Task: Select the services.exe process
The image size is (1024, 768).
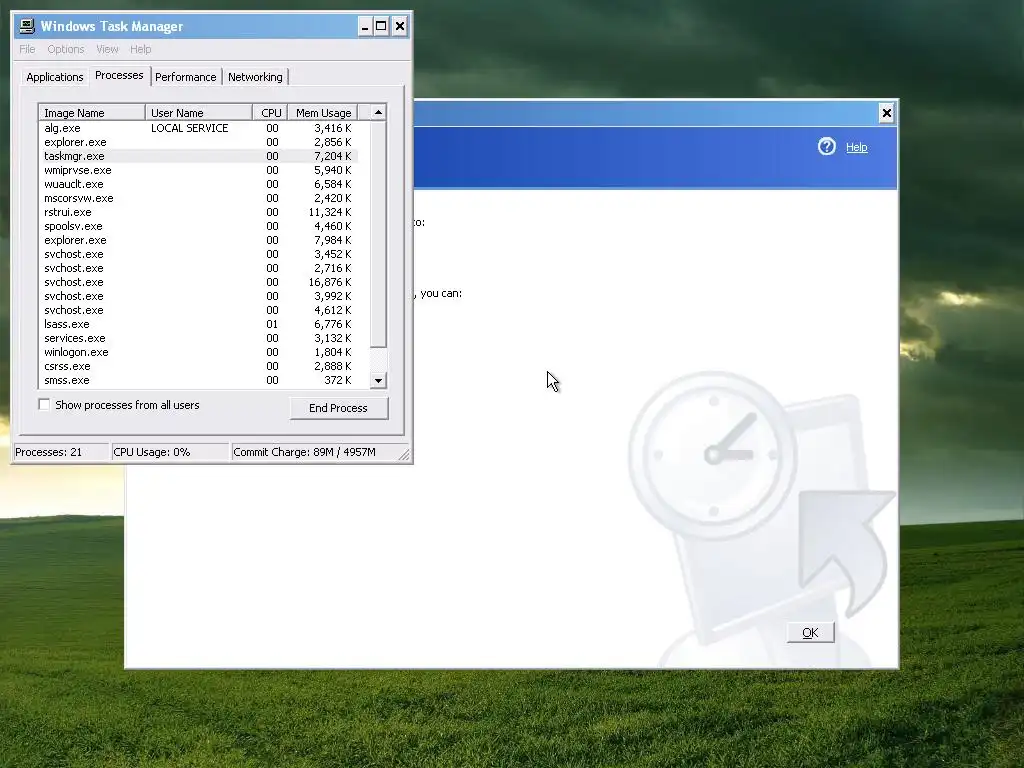Action: coord(199,338)
